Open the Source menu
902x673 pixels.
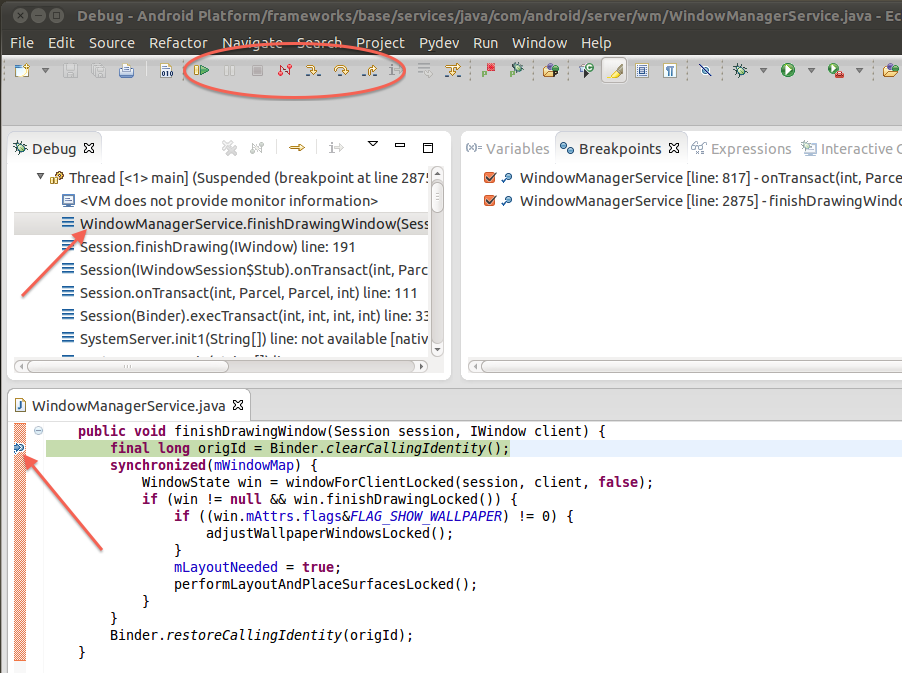click(112, 43)
